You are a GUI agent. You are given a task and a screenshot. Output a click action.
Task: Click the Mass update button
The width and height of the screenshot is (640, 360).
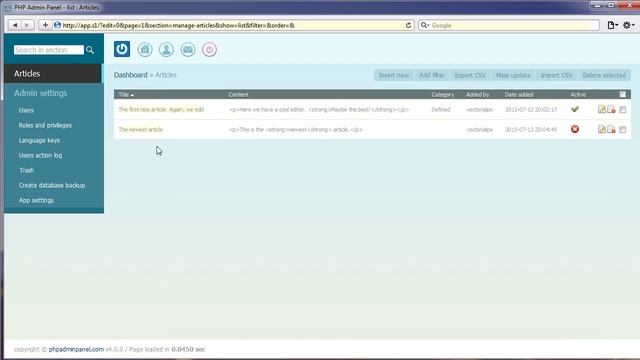coord(513,75)
